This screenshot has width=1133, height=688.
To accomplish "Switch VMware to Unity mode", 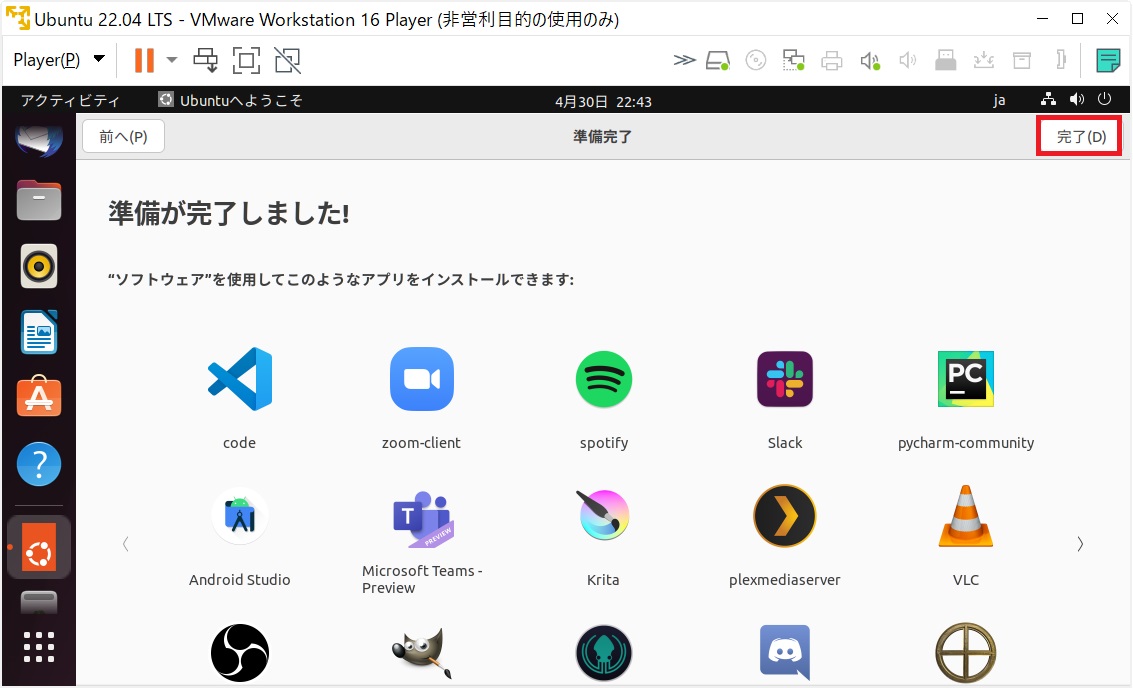I will pos(288,60).
